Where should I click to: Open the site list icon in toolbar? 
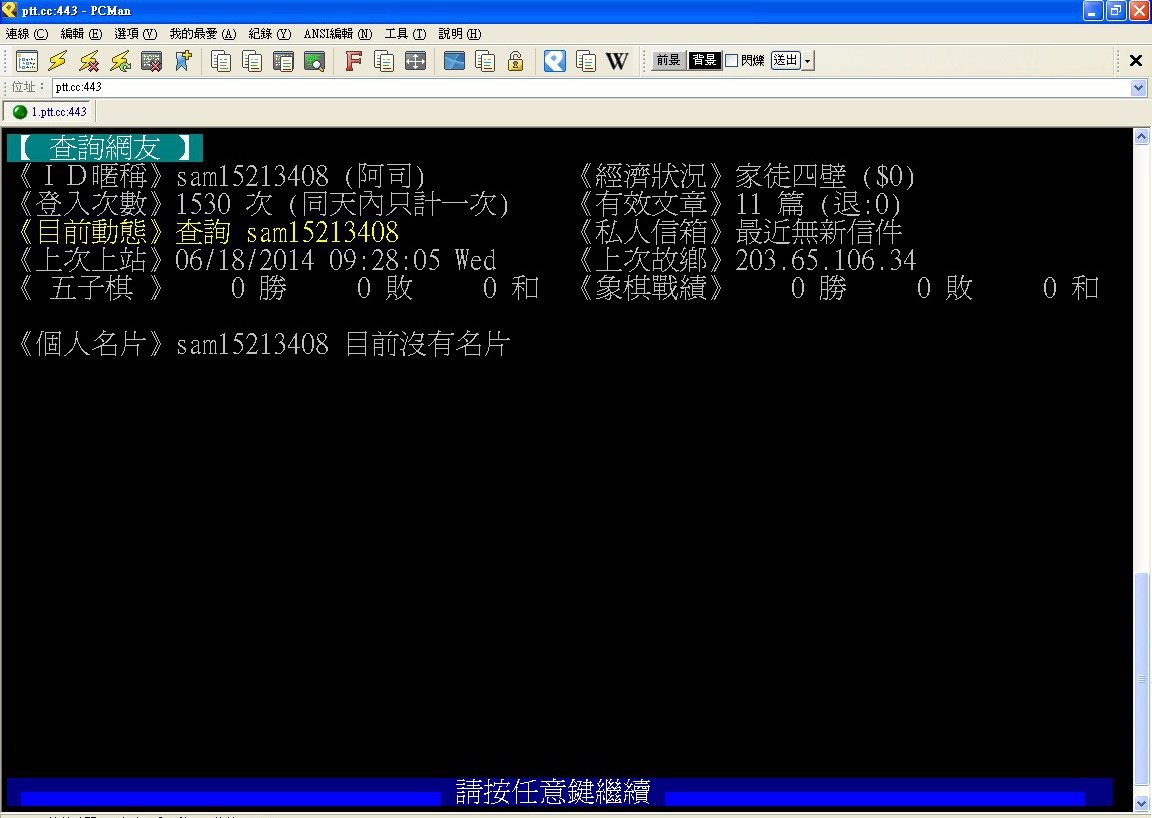click(26, 61)
